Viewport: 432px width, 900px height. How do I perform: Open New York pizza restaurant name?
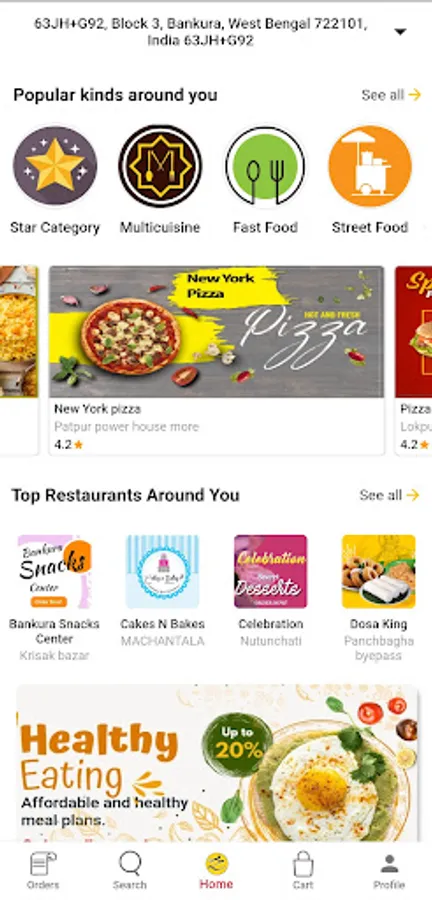point(98,409)
